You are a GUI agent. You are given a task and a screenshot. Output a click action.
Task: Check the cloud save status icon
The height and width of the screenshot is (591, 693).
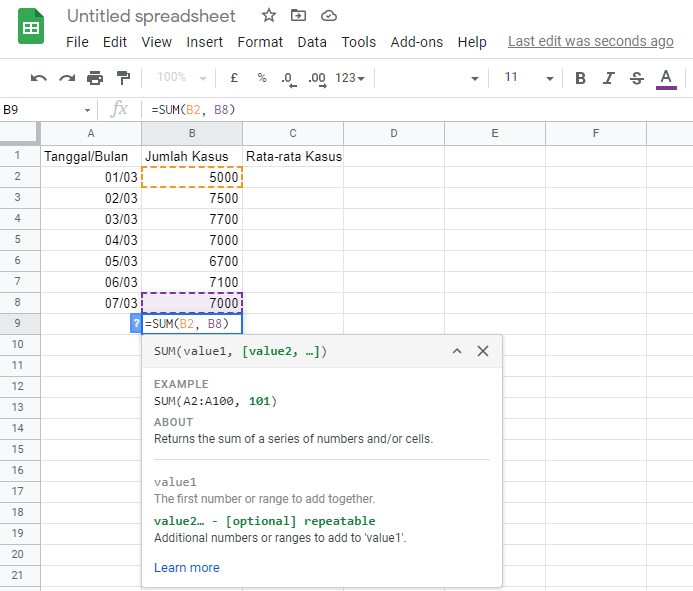tap(328, 16)
